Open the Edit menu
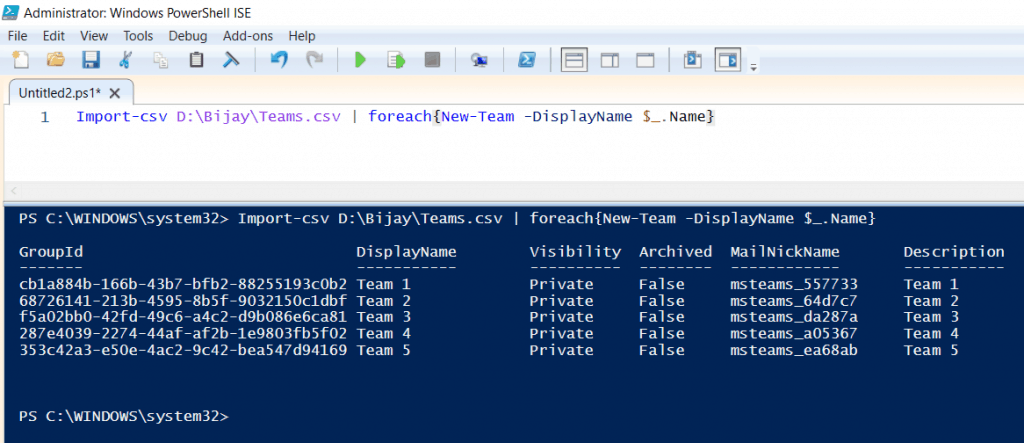1024x443 pixels. [54, 36]
